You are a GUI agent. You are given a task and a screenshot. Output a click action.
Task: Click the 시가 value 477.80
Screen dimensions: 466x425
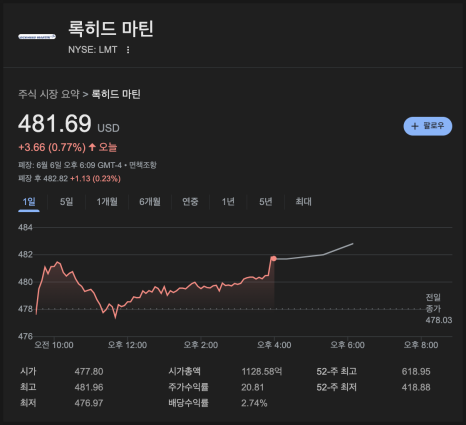click(89, 371)
